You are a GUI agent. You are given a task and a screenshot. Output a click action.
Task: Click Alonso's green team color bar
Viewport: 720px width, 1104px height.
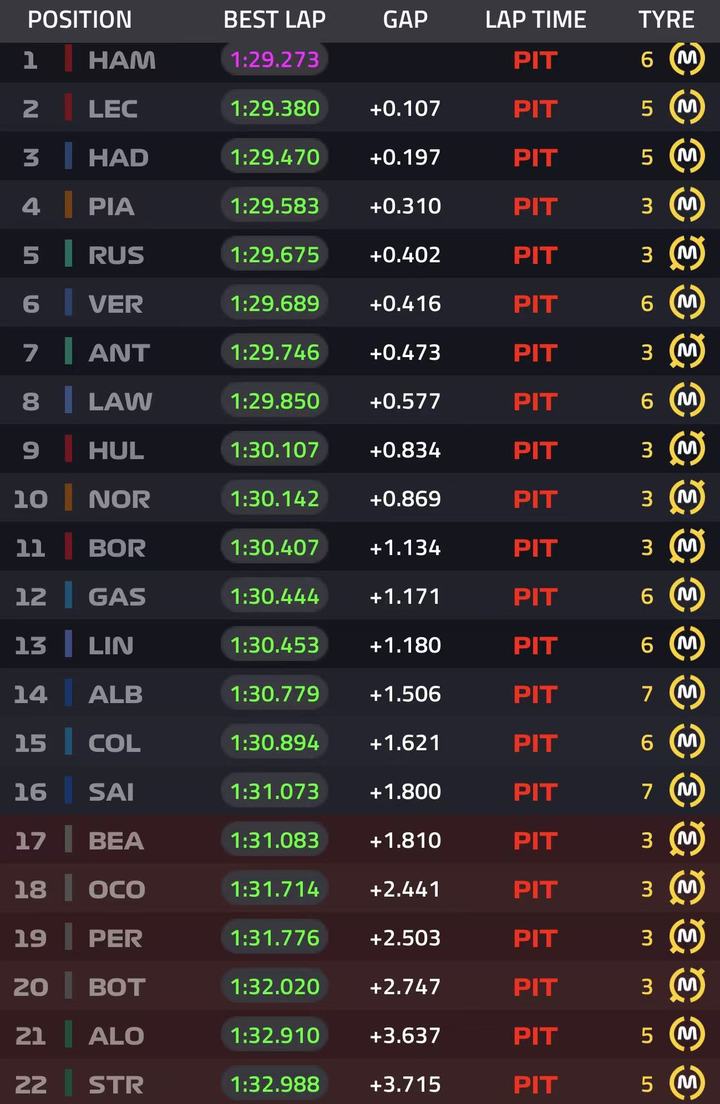[x=68, y=1035]
